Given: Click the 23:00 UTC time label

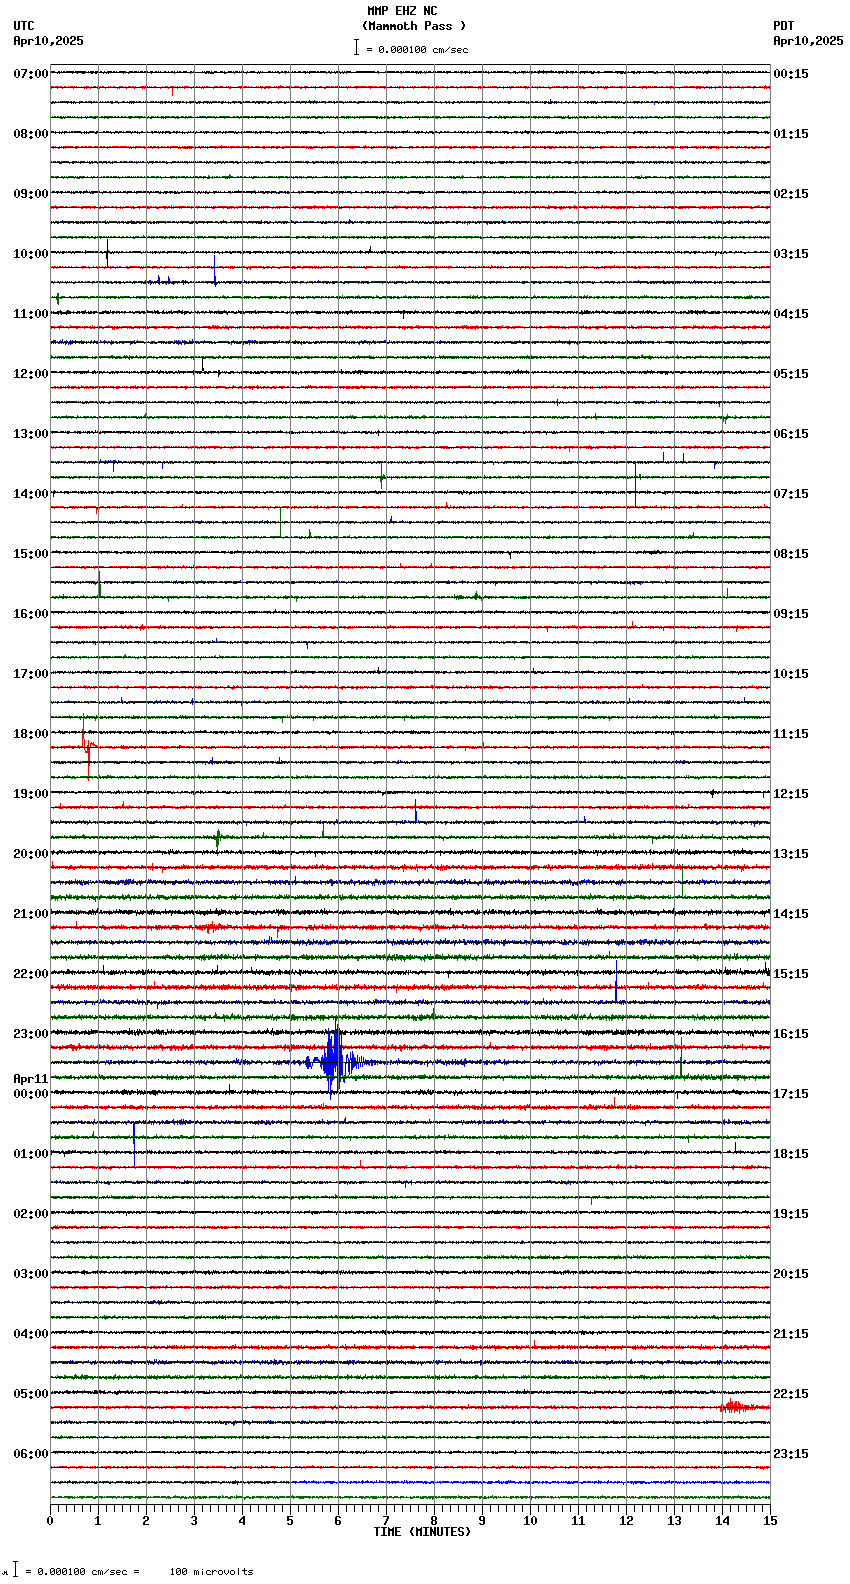Looking at the screenshot, I should [31, 1034].
